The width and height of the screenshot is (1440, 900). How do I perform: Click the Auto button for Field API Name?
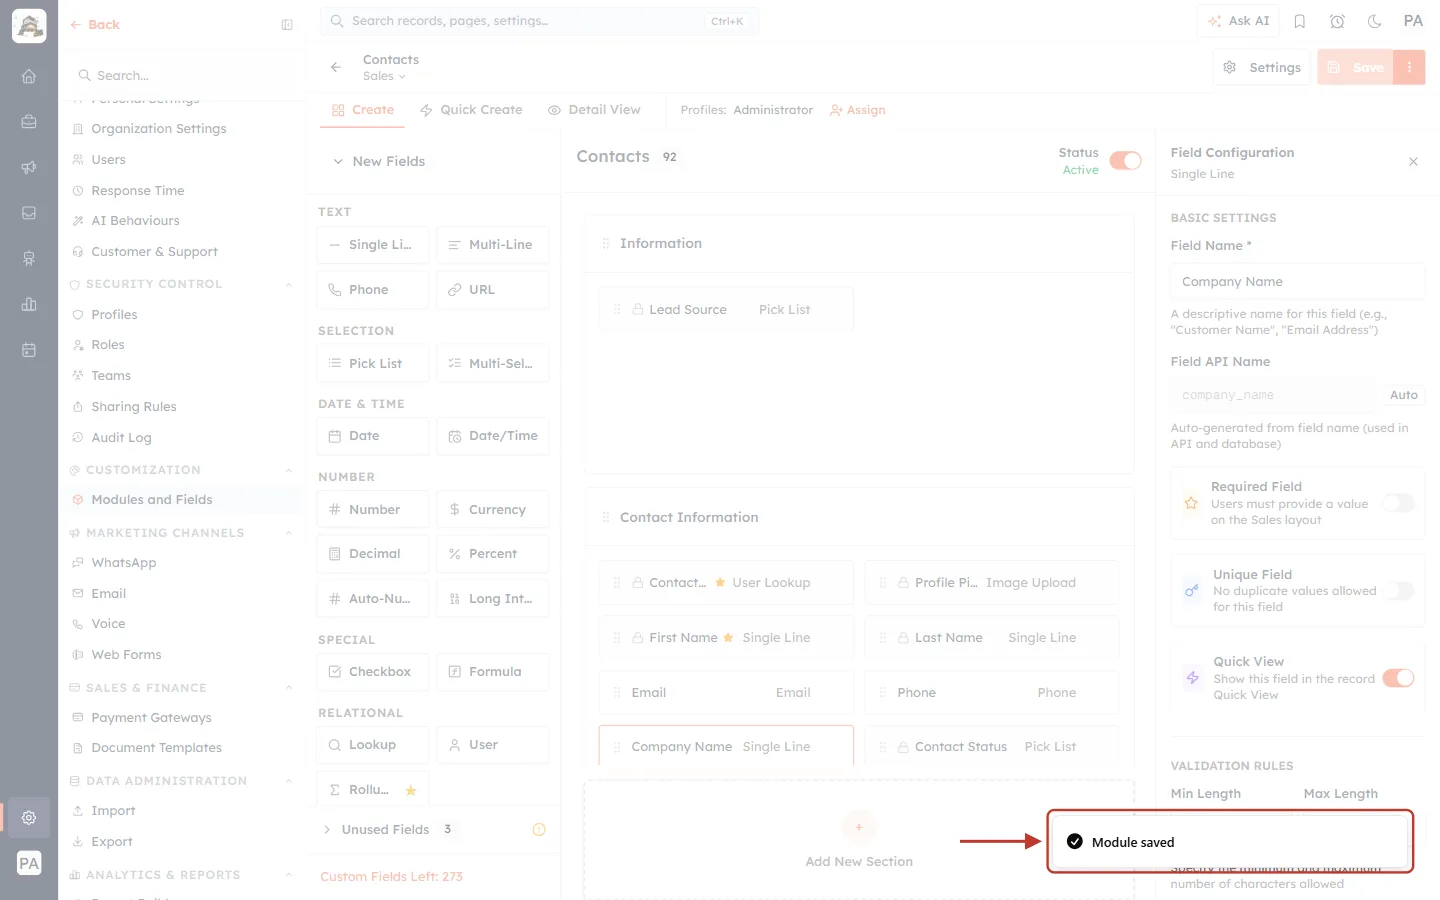pos(1404,395)
